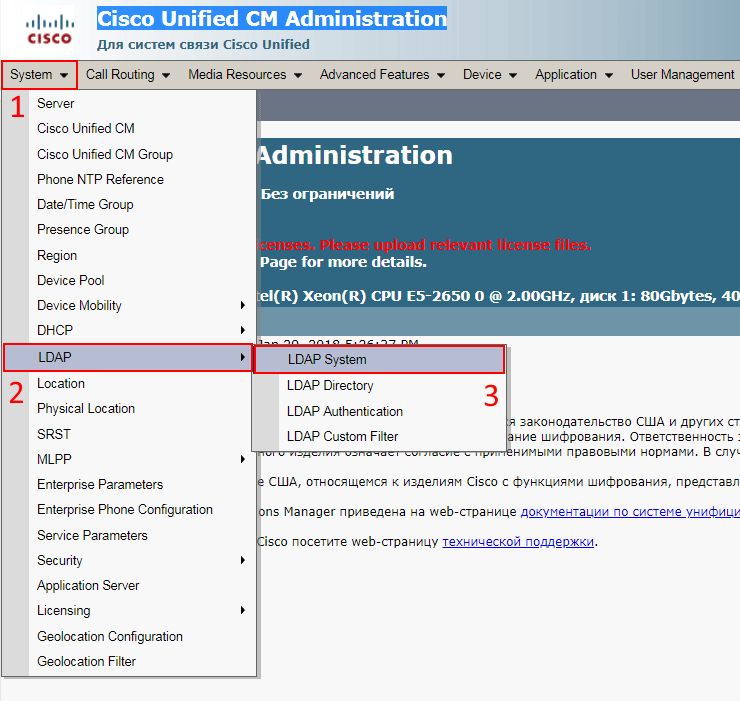Screen dimensions: 740x701
Task: Open the документации по системе link
Action: coord(629,511)
